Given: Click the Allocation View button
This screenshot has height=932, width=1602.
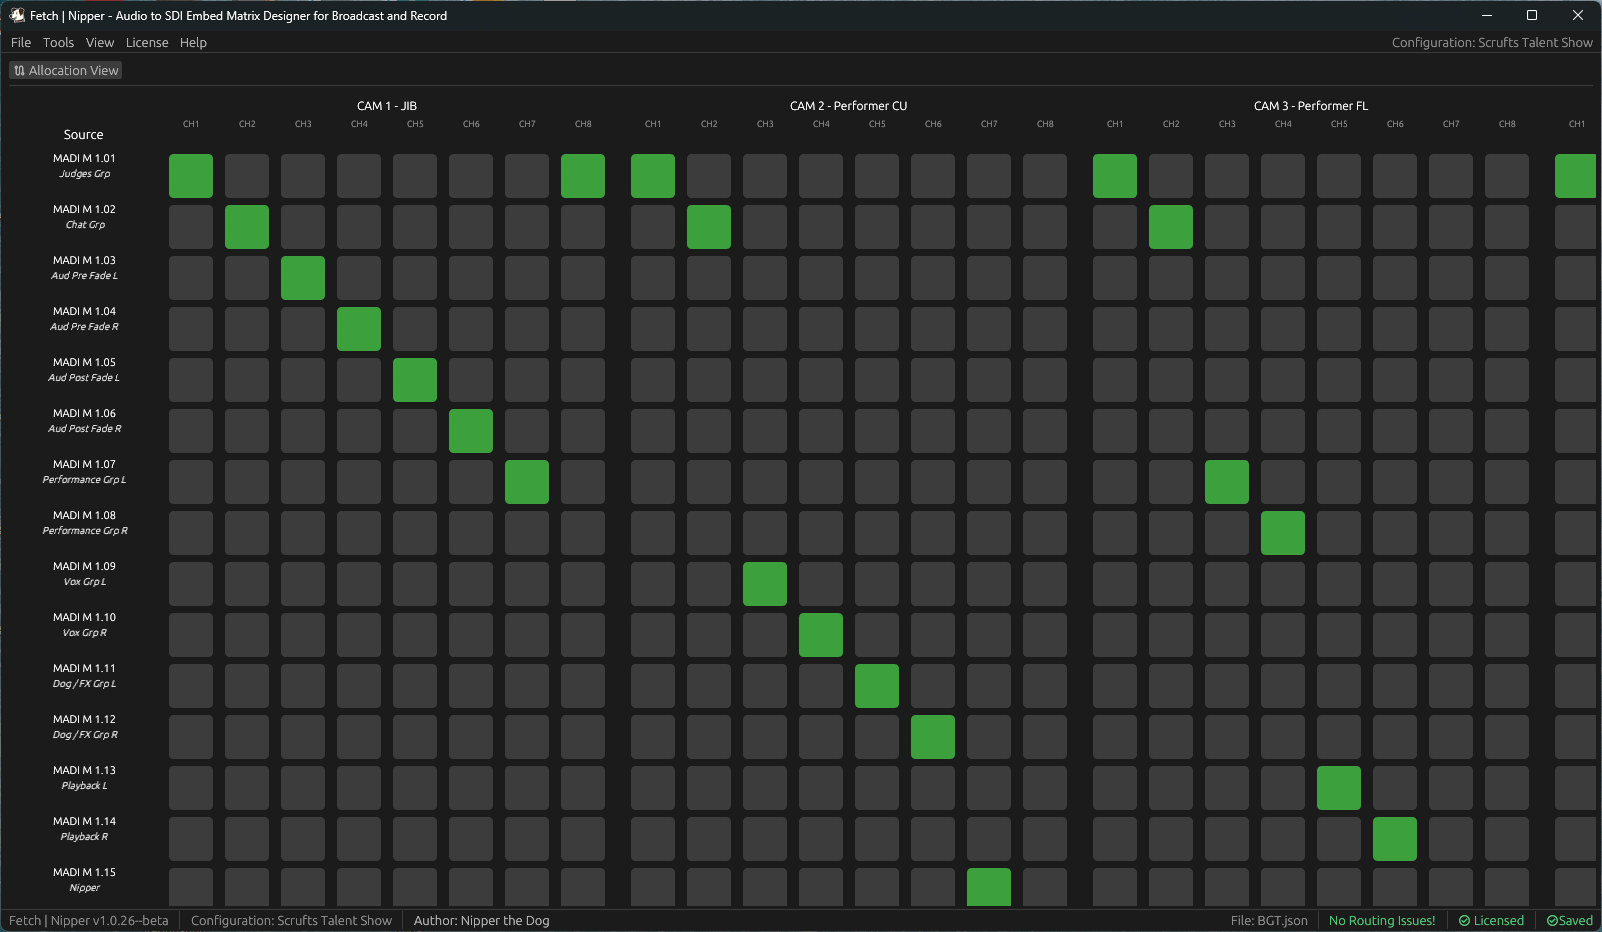Looking at the screenshot, I should pyautogui.click(x=65, y=70).
